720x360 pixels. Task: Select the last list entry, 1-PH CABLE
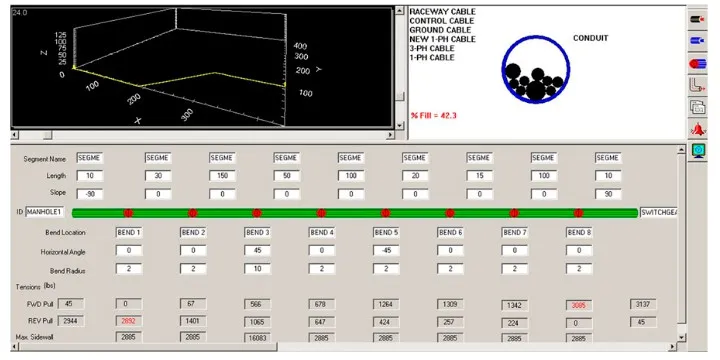click(x=432, y=57)
